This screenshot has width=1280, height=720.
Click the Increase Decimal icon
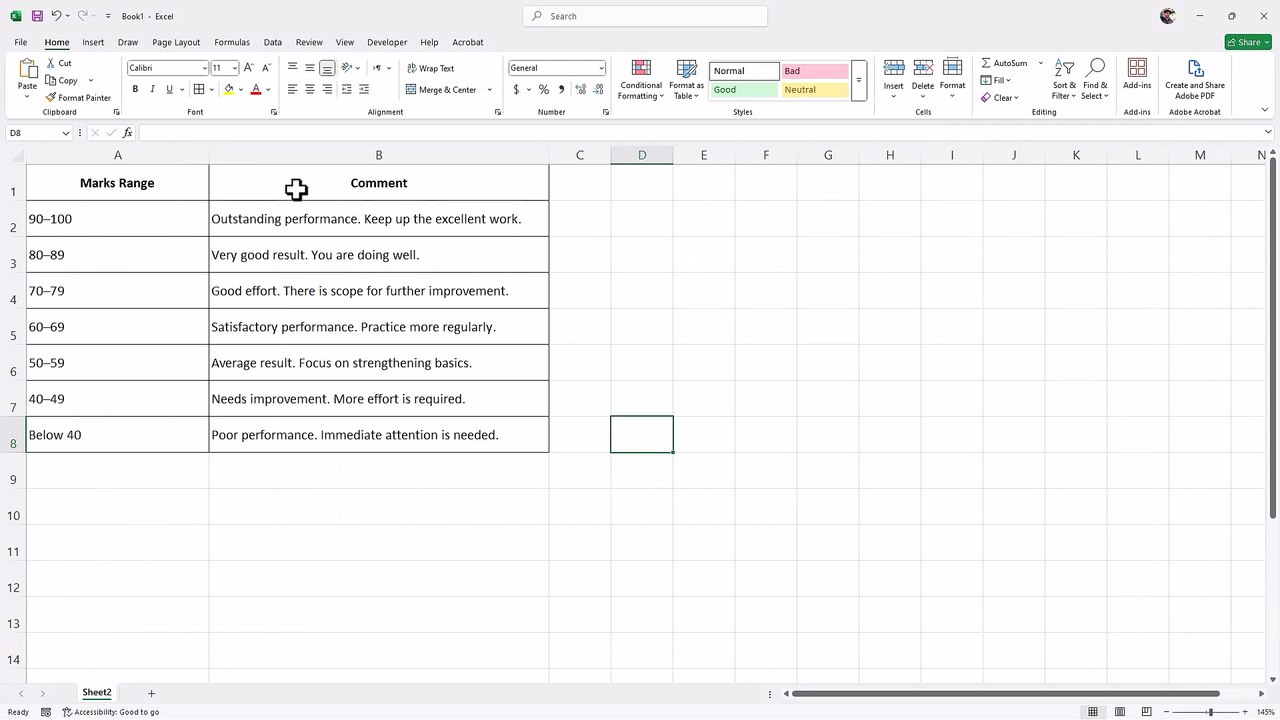(579, 89)
